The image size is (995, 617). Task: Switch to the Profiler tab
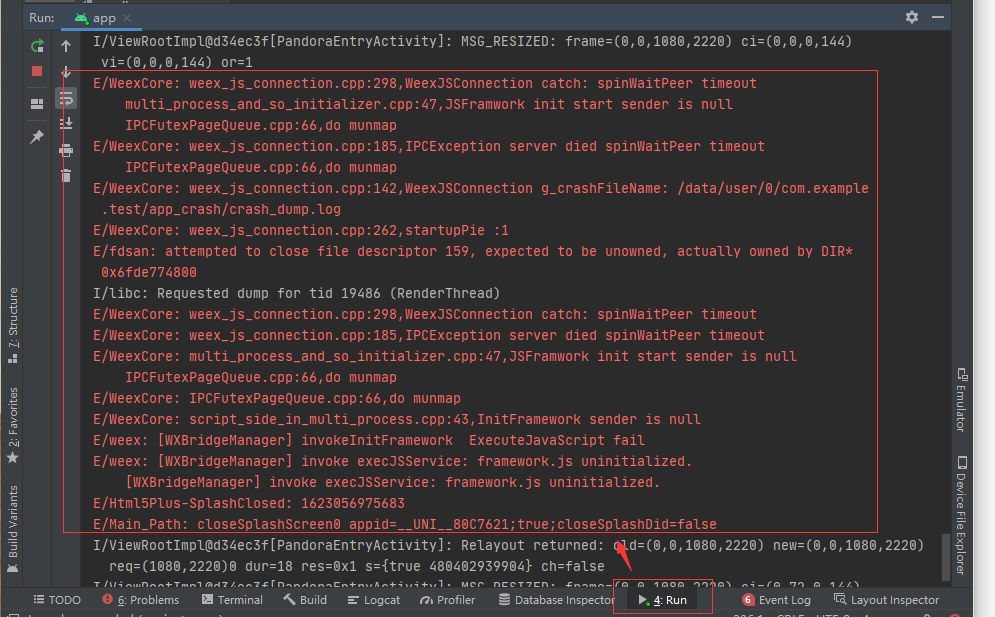pyautogui.click(x=447, y=600)
